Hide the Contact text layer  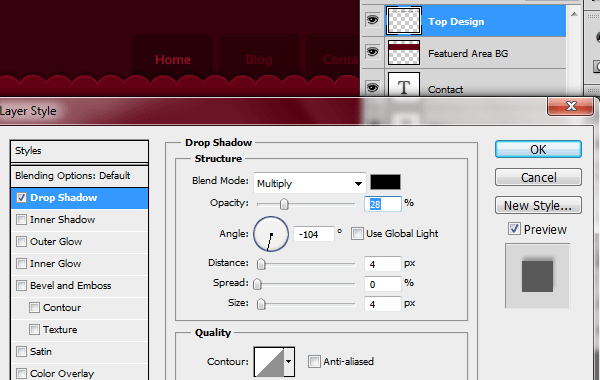(372, 88)
